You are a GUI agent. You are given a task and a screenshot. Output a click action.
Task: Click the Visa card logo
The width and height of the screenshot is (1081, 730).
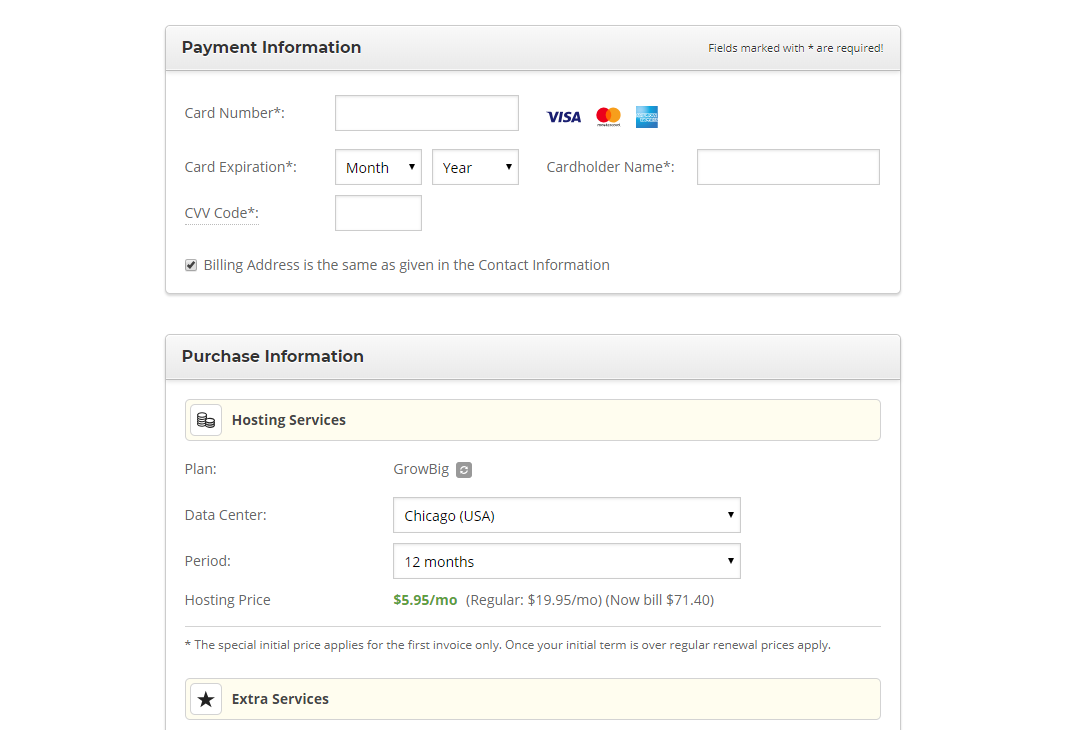563,117
